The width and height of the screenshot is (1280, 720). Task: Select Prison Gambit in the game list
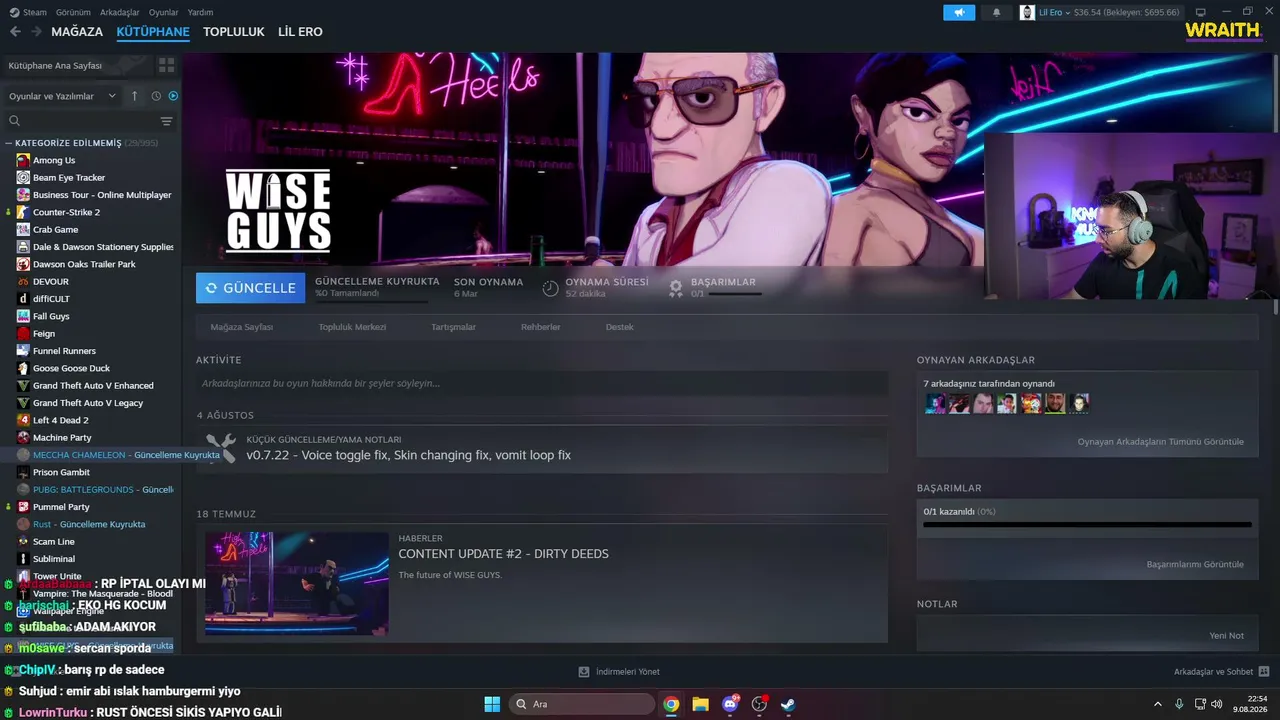pyautogui.click(x=61, y=472)
